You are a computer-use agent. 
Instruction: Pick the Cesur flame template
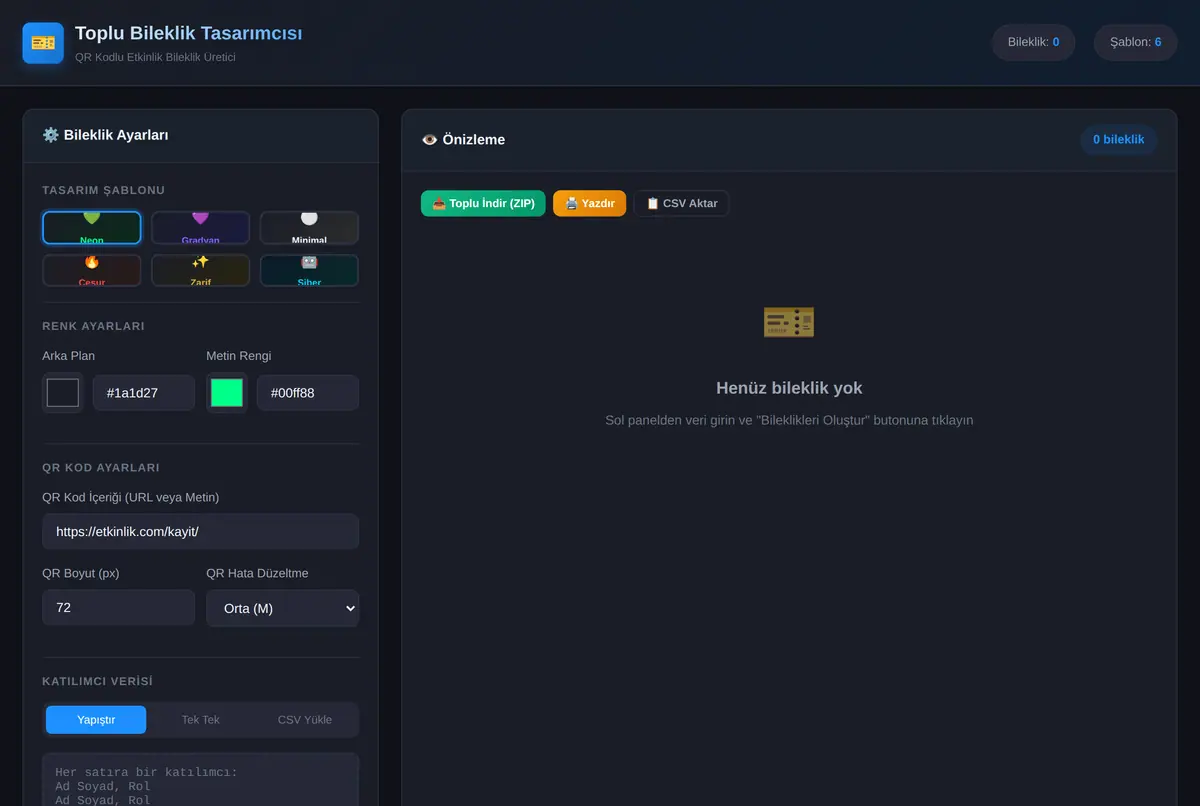[x=92, y=270]
